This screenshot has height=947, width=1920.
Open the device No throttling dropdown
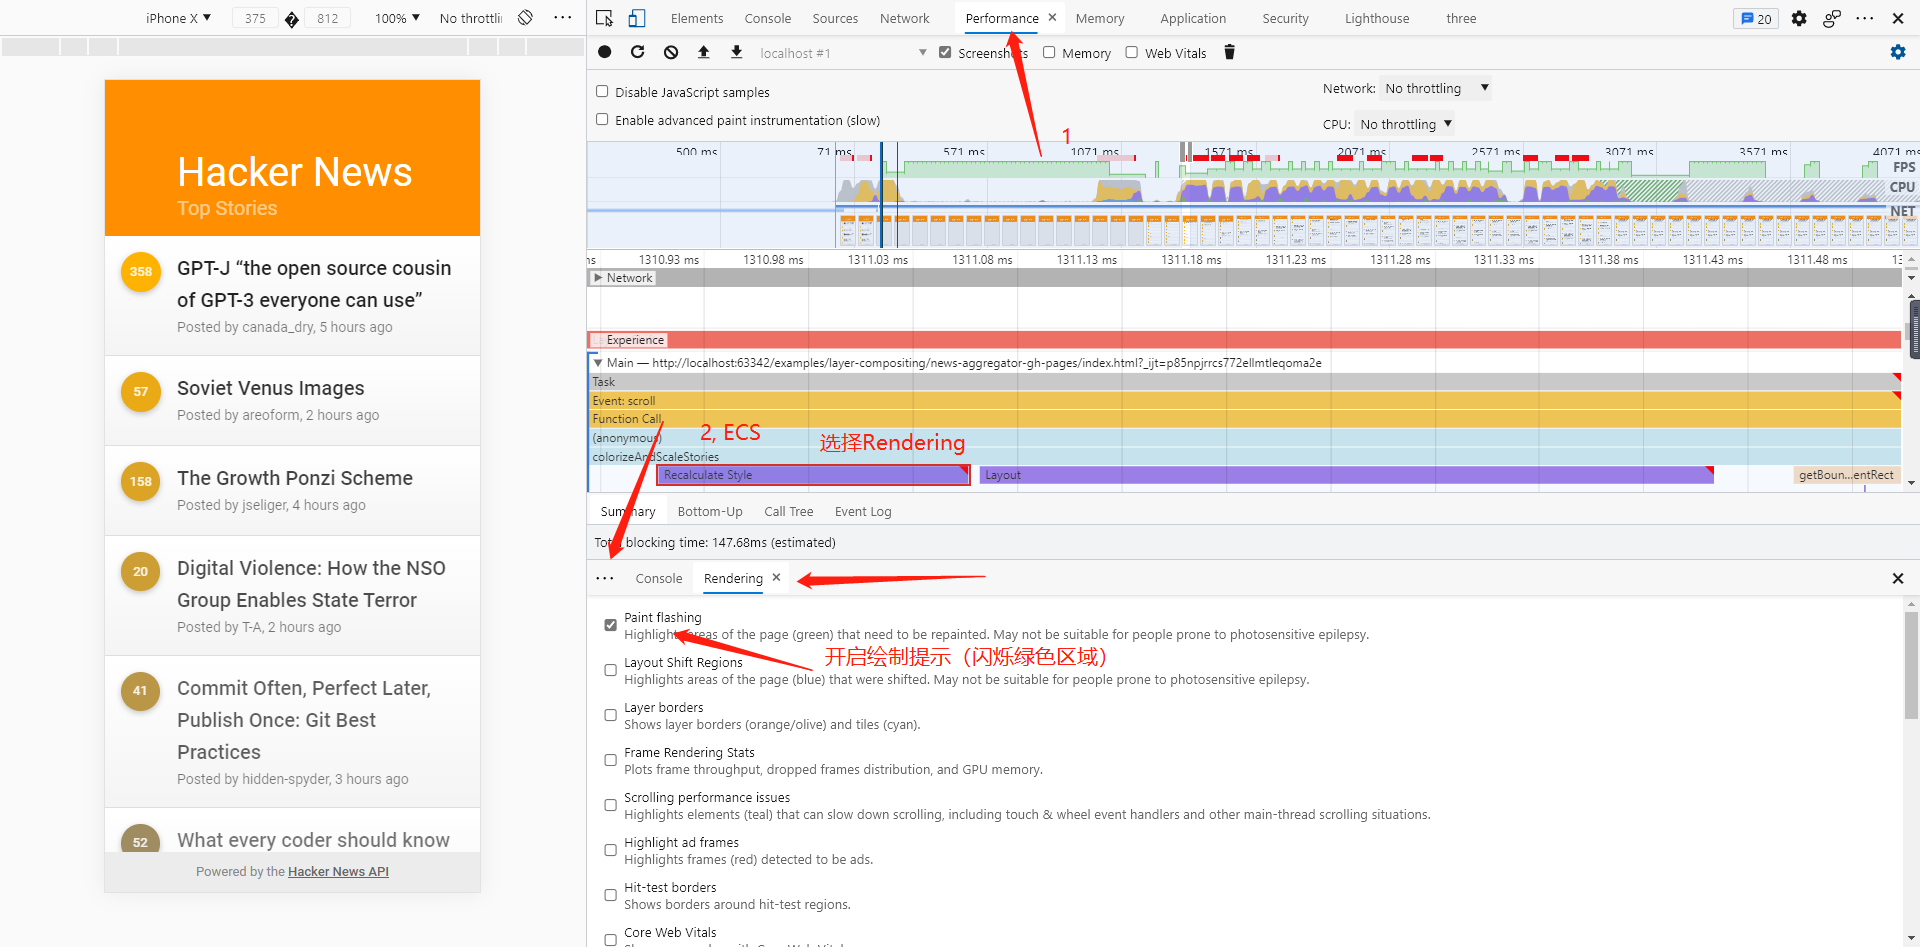(470, 18)
